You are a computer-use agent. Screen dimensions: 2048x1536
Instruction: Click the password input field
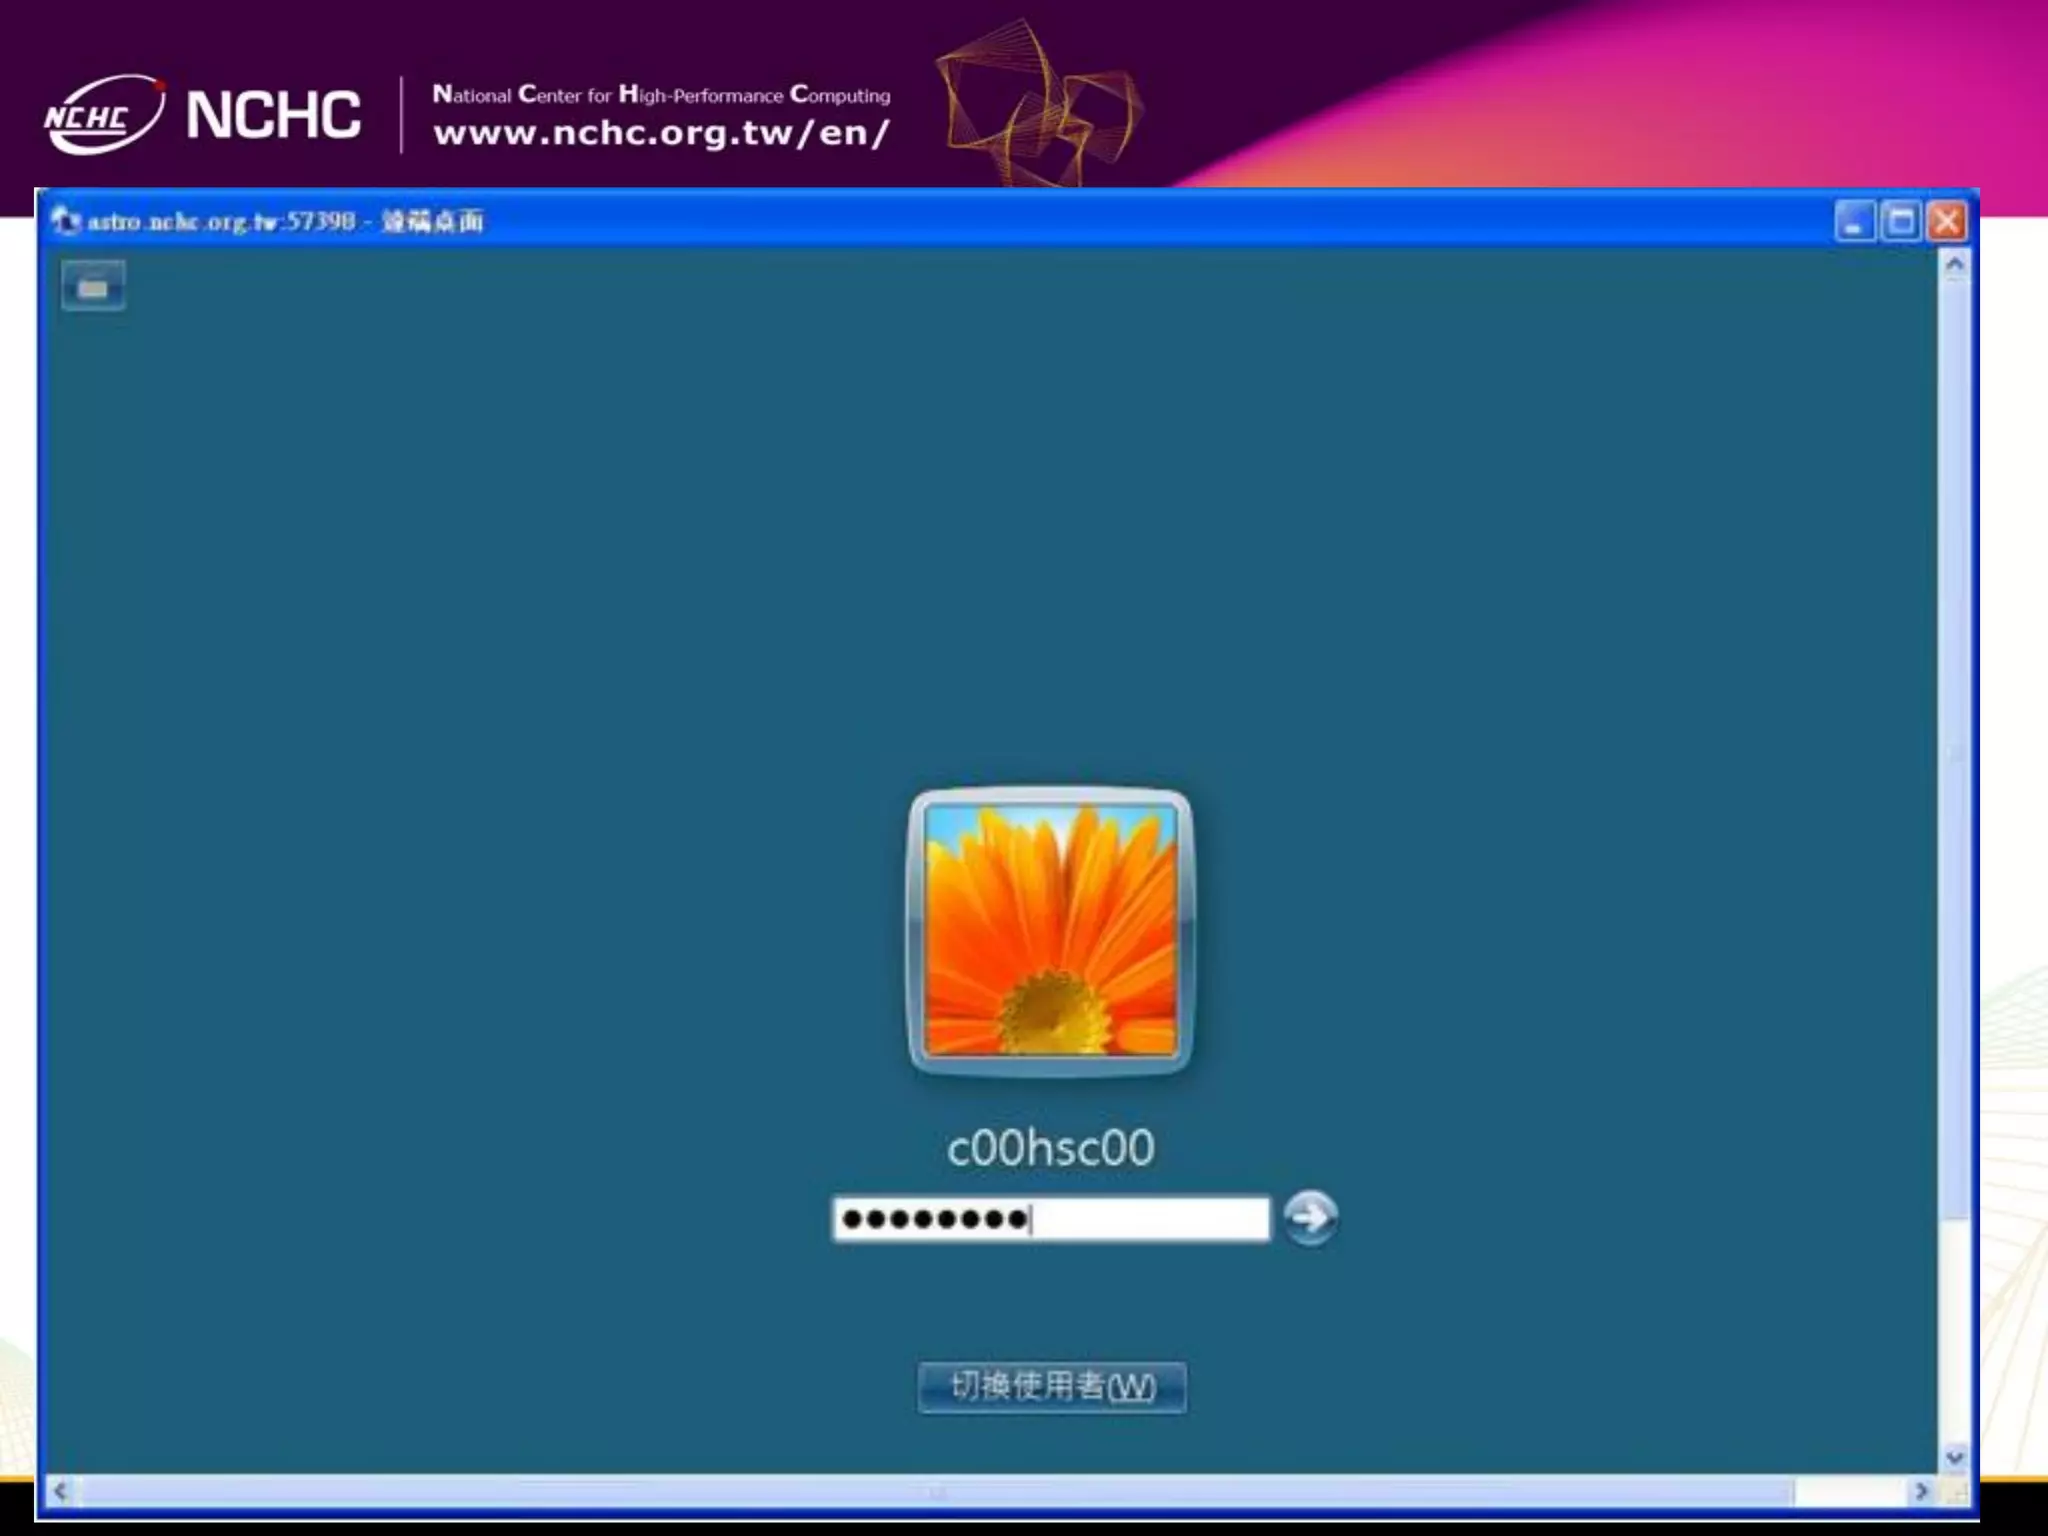(x=1050, y=1219)
